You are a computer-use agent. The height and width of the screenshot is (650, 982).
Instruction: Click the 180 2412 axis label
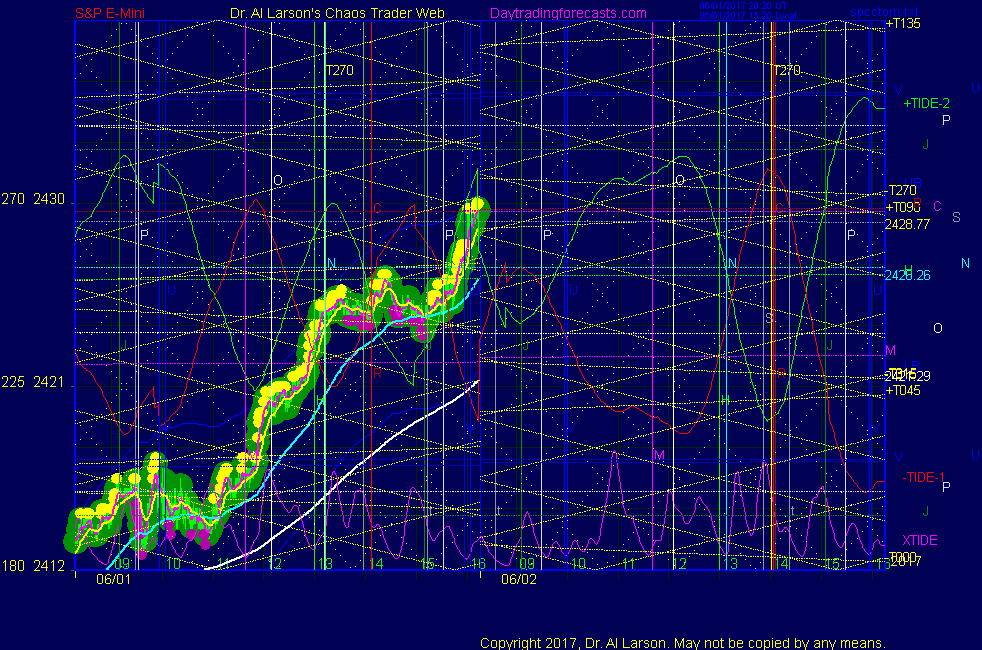pos(33,566)
